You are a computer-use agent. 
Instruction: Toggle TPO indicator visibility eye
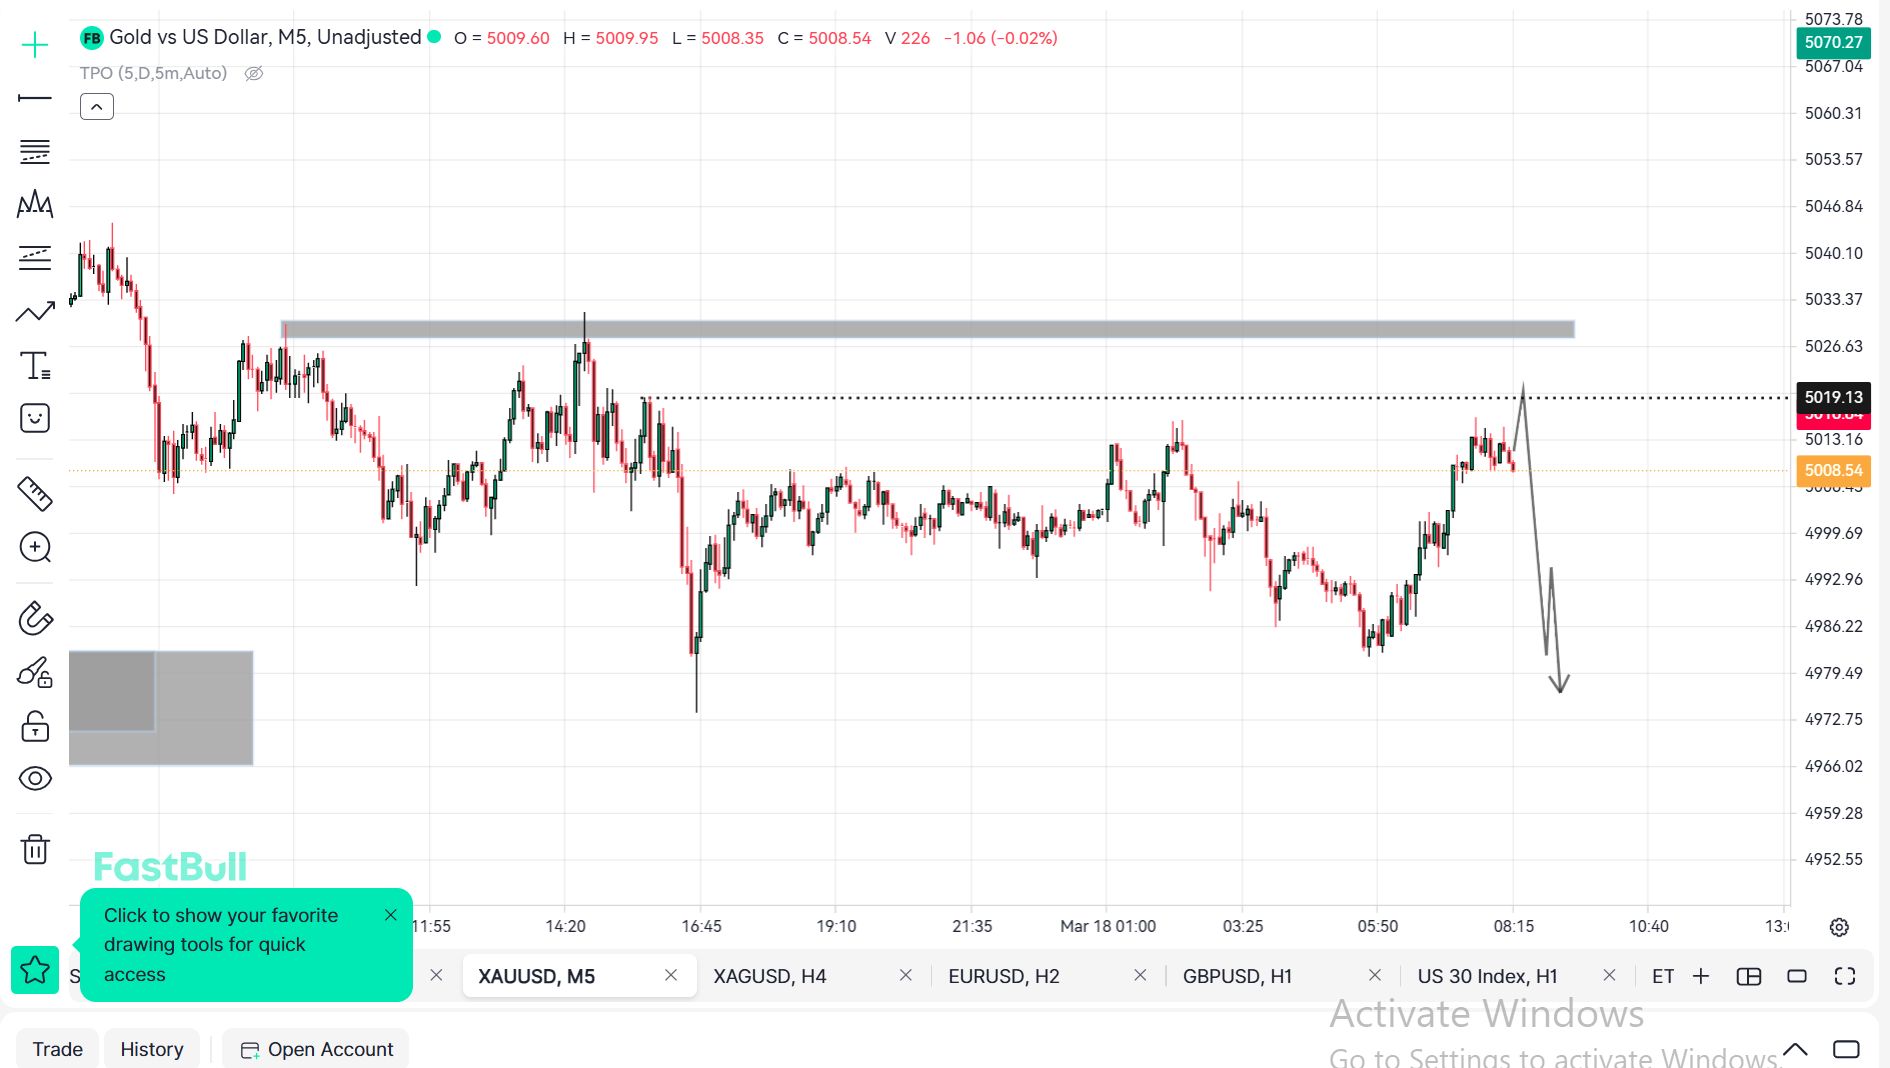[254, 73]
